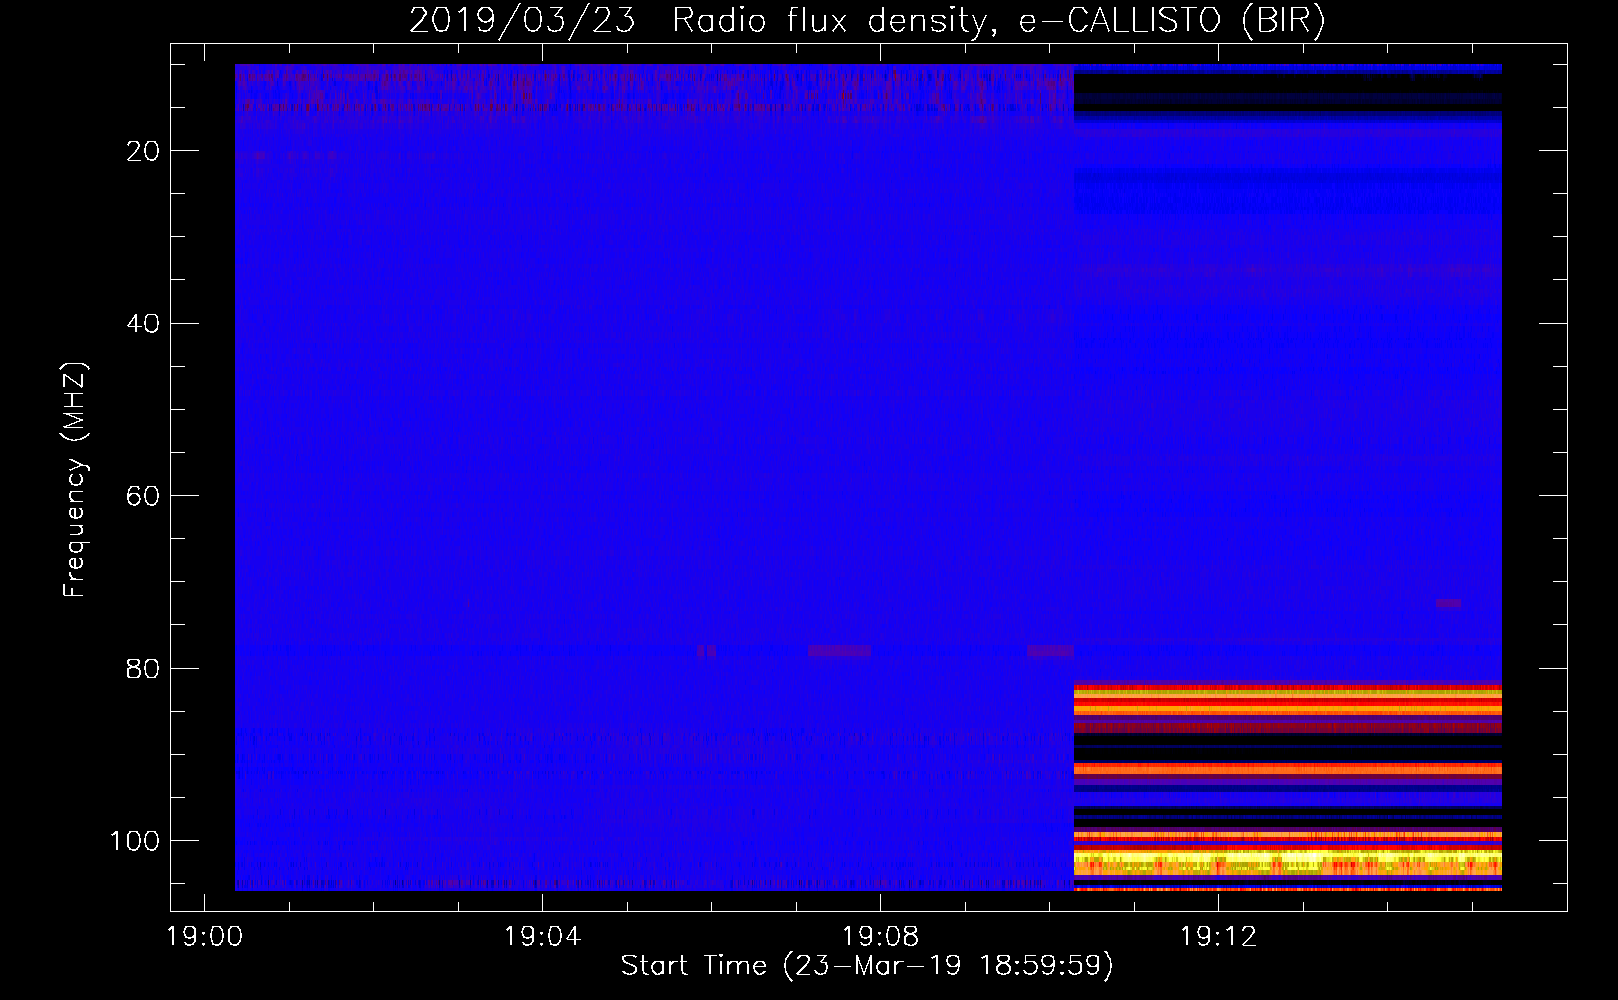This screenshot has height=1000, width=1618.
Task: Click the '40' frequency tick label
Action: pyautogui.click(x=144, y=324)
